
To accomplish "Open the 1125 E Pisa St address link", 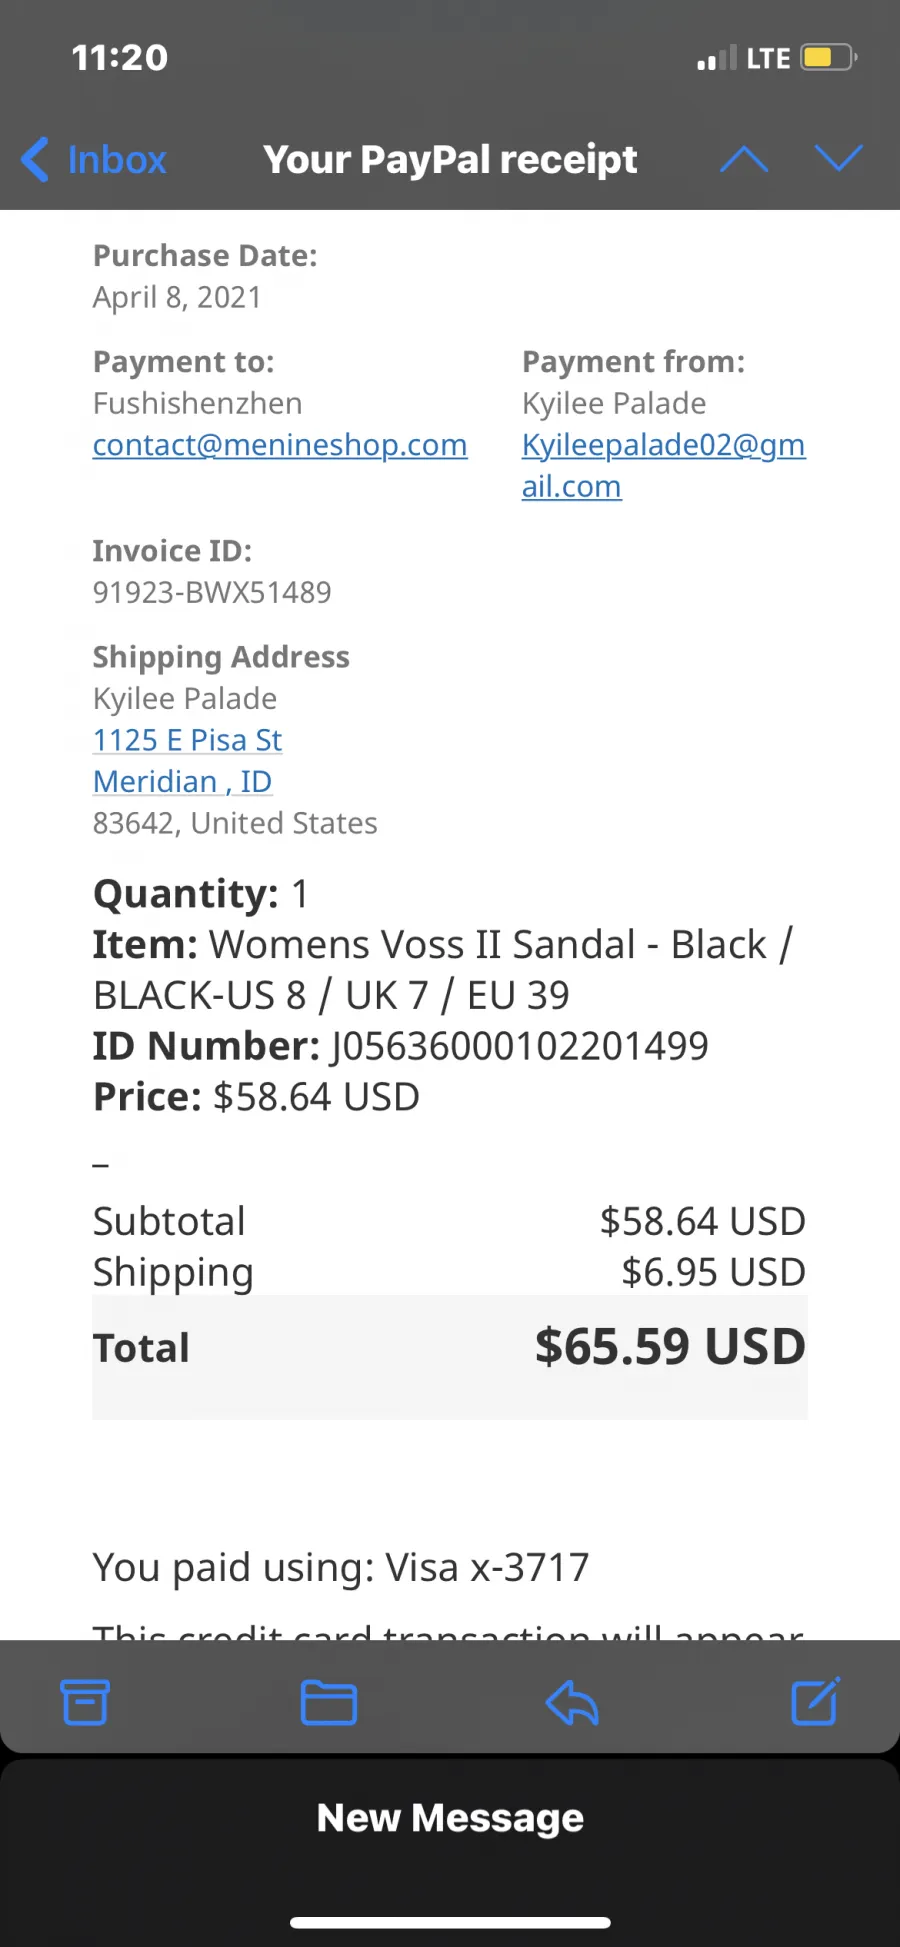I will (x=188, y=740).
